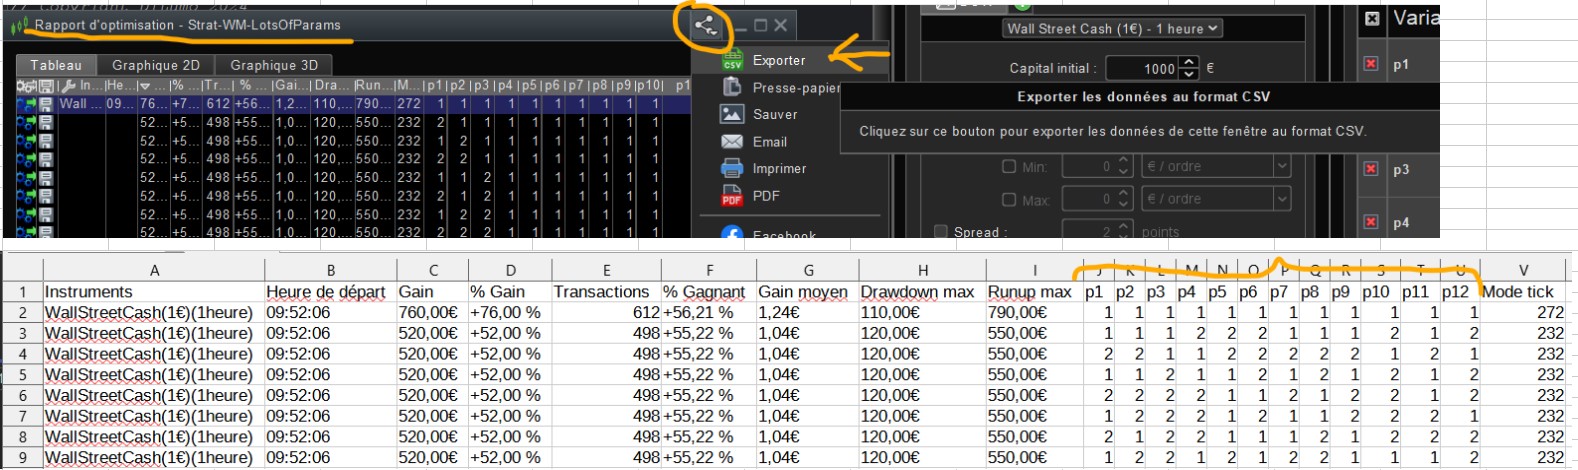Remove variable p1 with its red X
Screen dimensions: 1578x470
pyautogui.click(x=1371, y=63)
